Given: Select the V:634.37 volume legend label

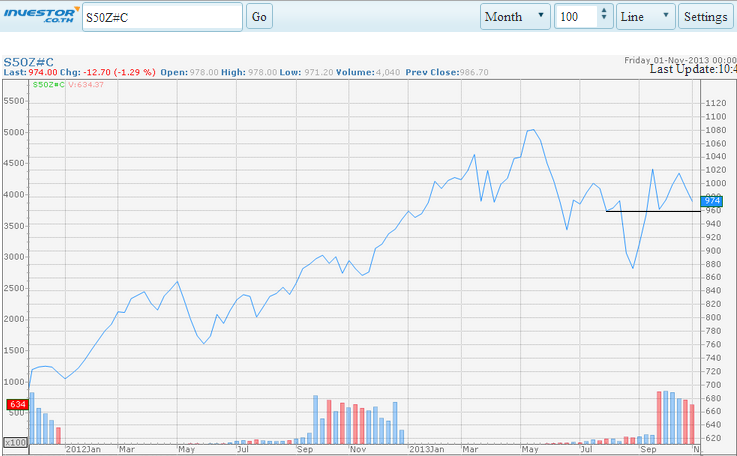Looking at the screenshot, I should (x=86, y=85).
